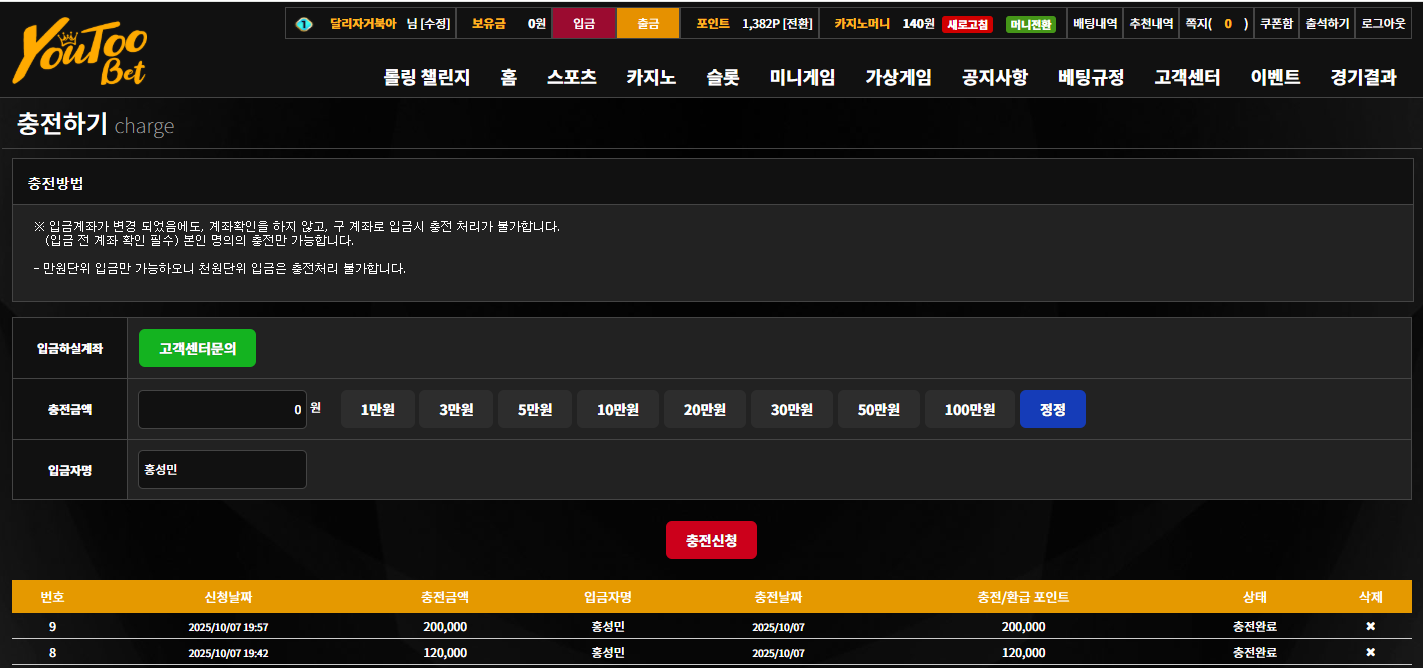Click the green 머니전환 badge
Viewport: 1423px width, 668px height.
1031,24
